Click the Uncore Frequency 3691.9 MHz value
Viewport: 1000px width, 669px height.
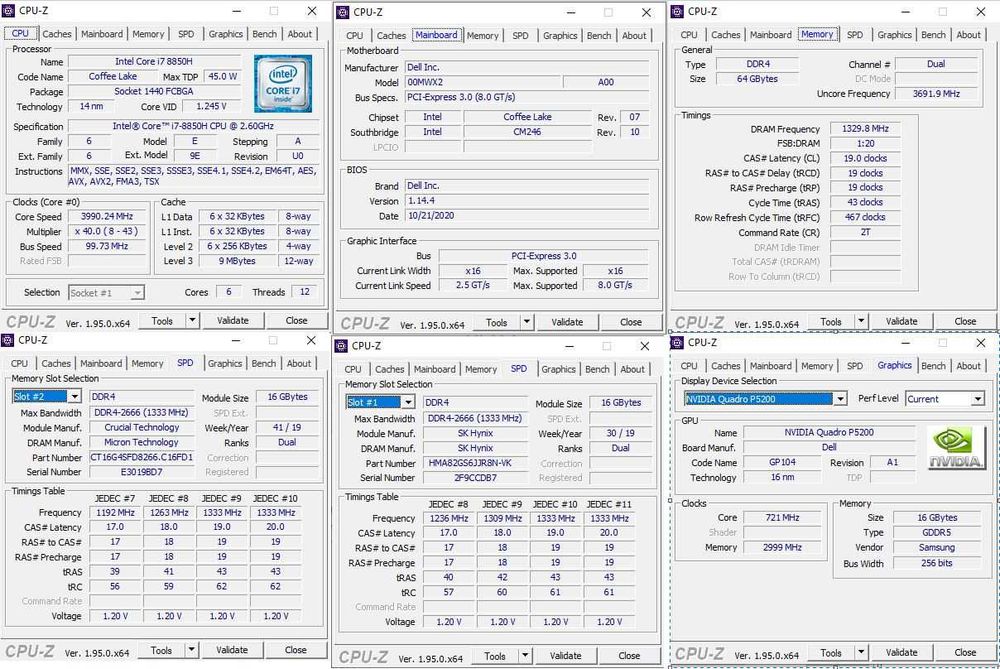(936, 94)
